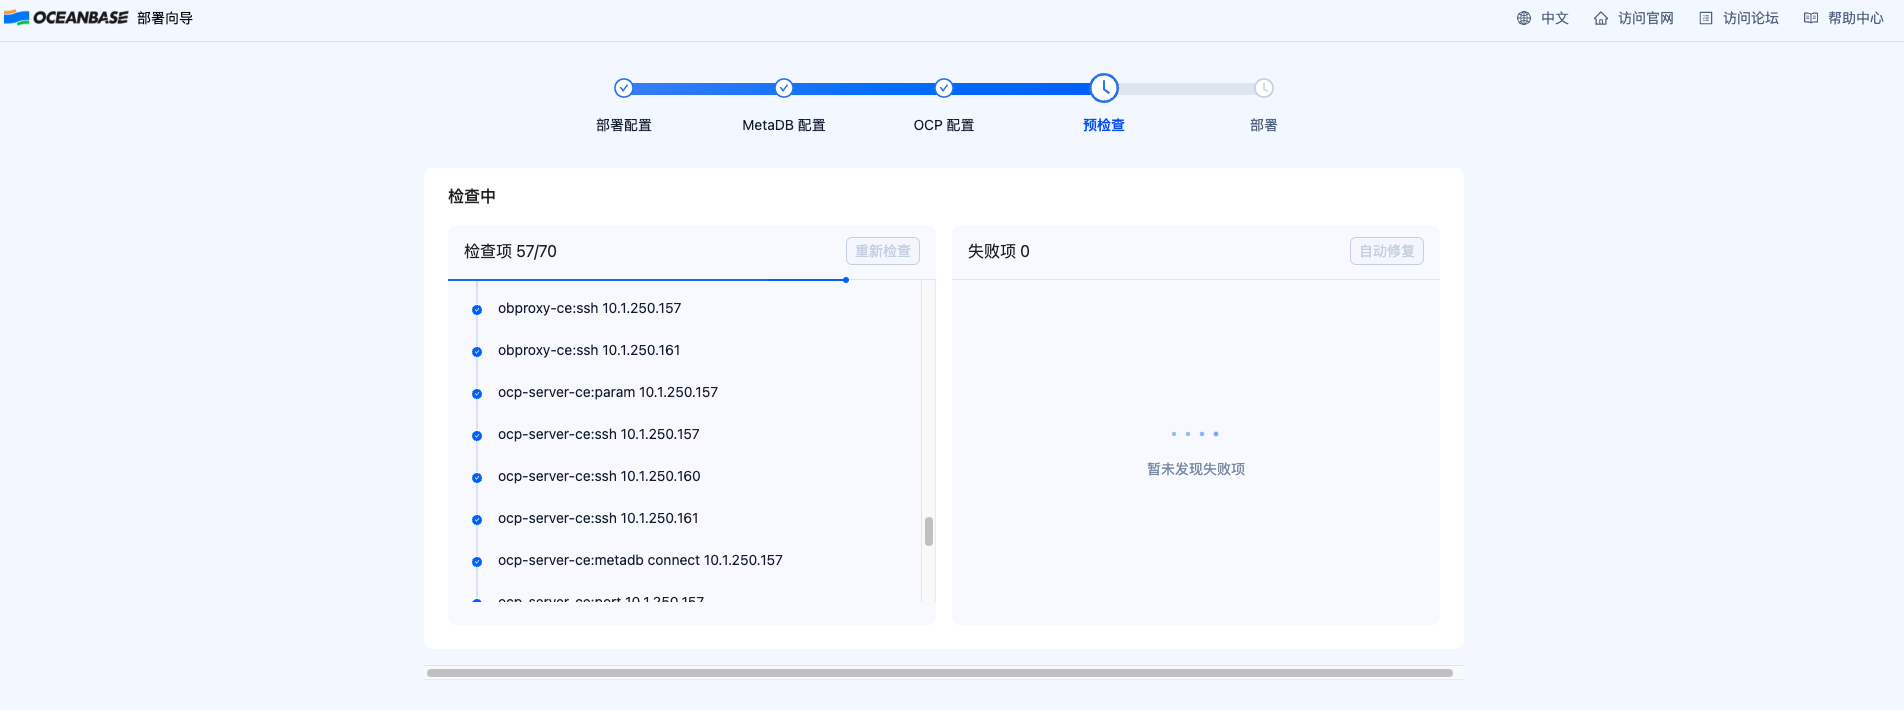The height and width of the screenshot is (710, 1904).
Task: Click the book icon beside 帮助中心
Action: point(1811,18)
